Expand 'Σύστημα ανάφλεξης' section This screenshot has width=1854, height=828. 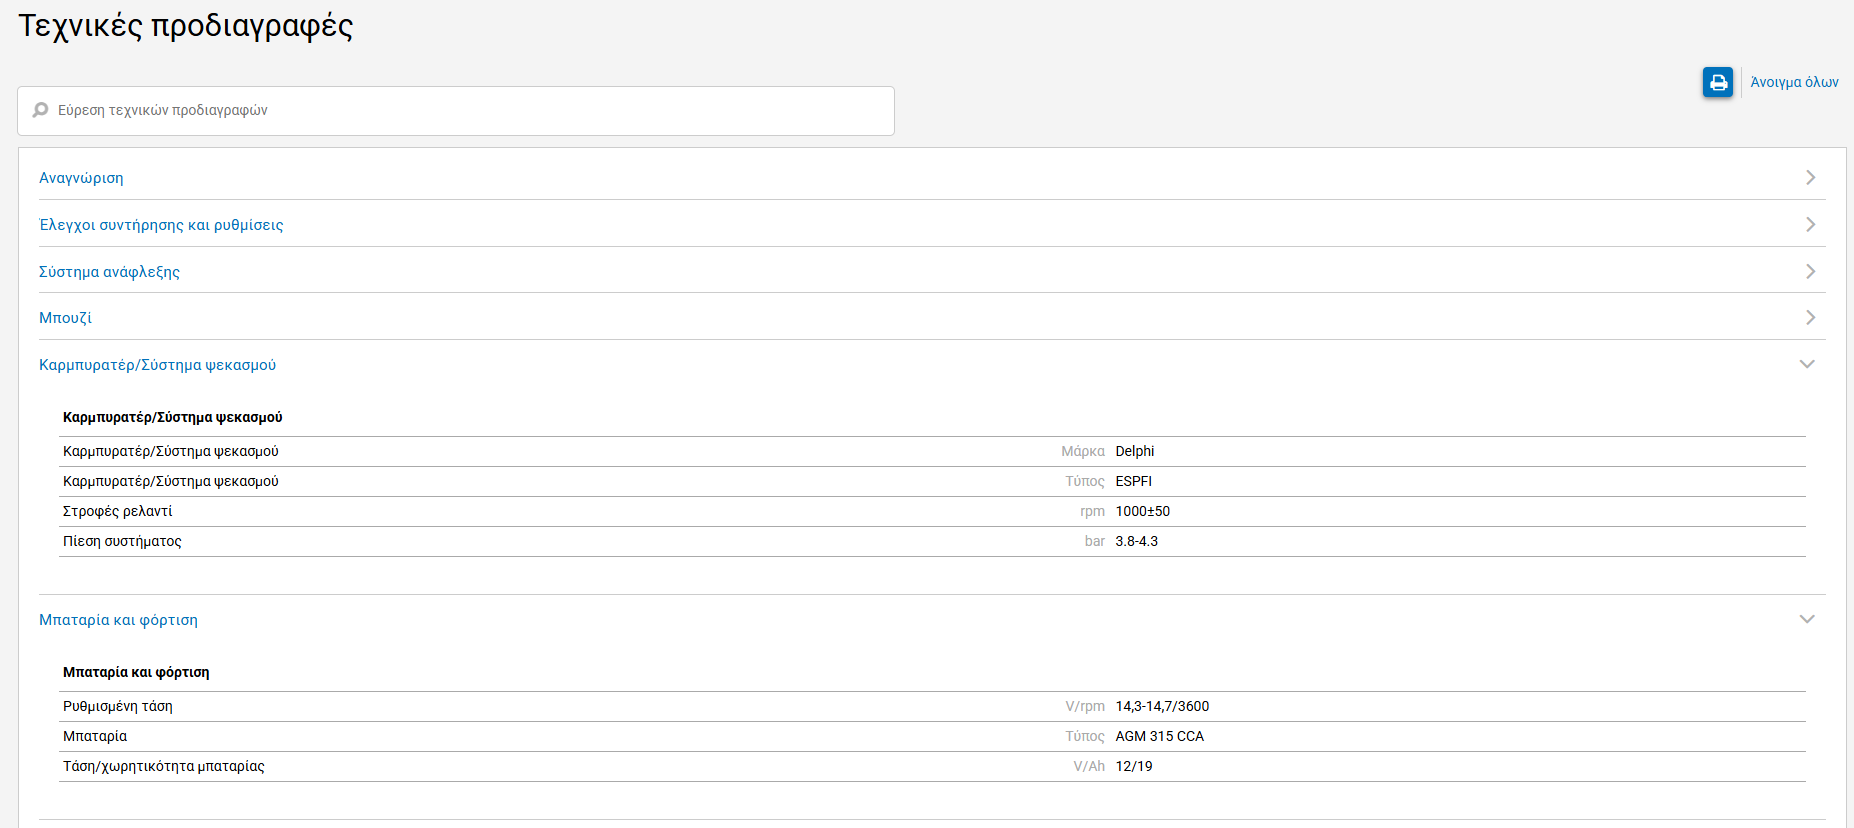pos(109,272)
